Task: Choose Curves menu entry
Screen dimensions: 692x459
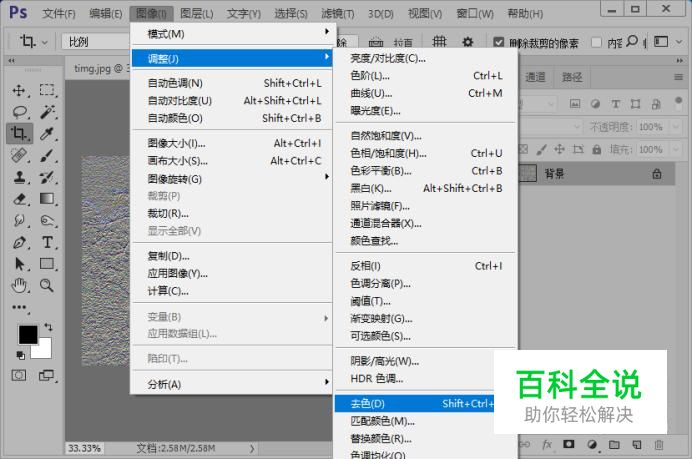Action: (x=426, y=94)
